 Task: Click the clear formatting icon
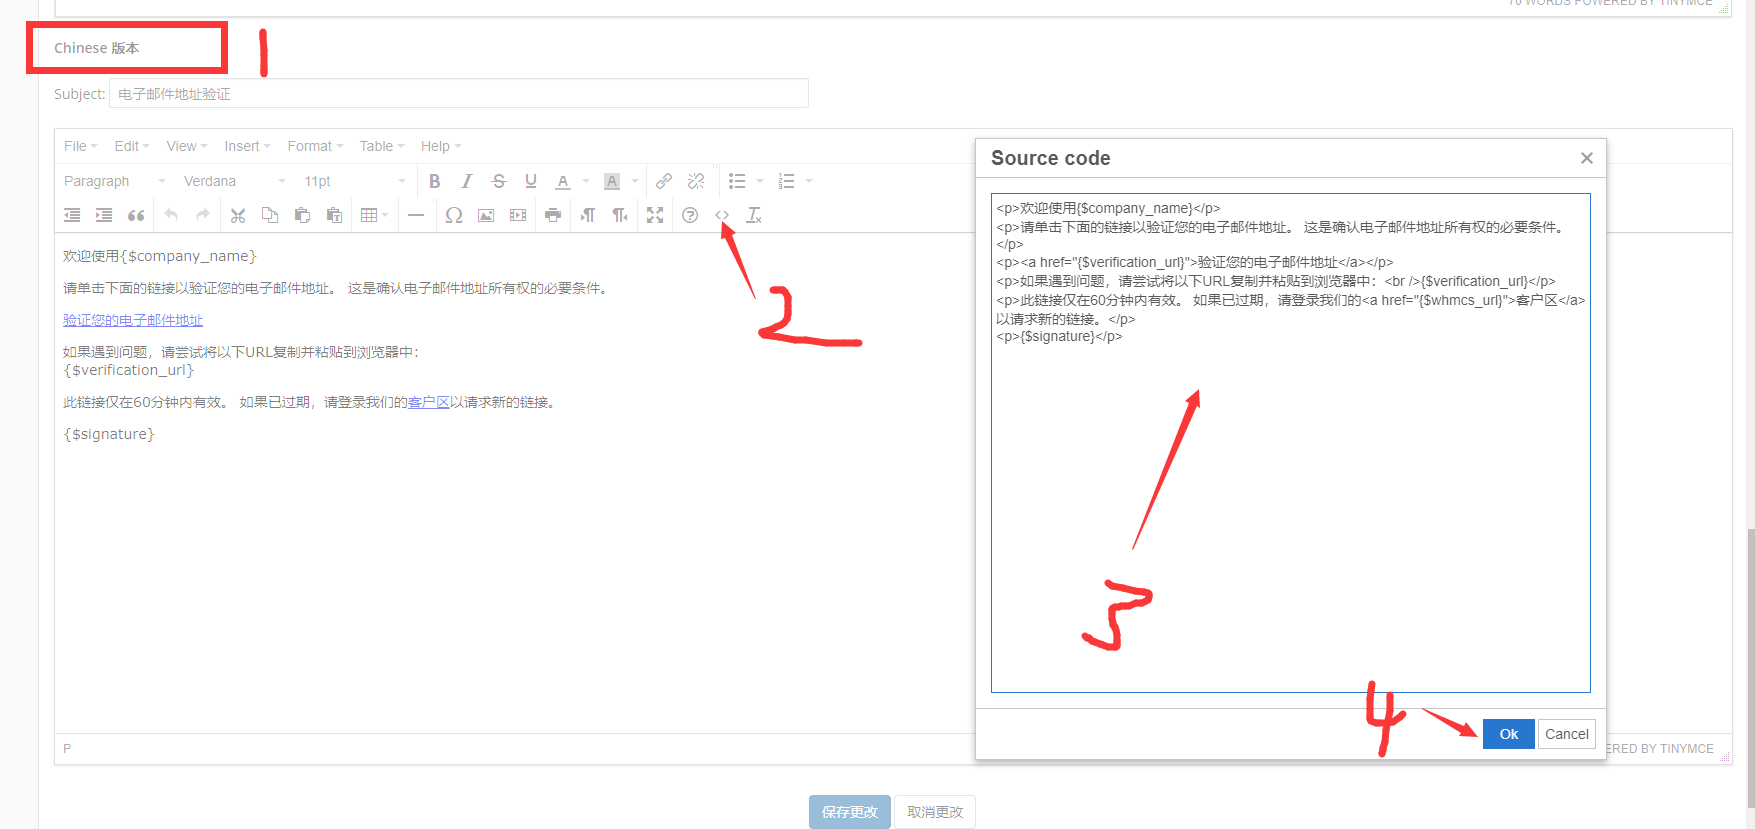754,215
